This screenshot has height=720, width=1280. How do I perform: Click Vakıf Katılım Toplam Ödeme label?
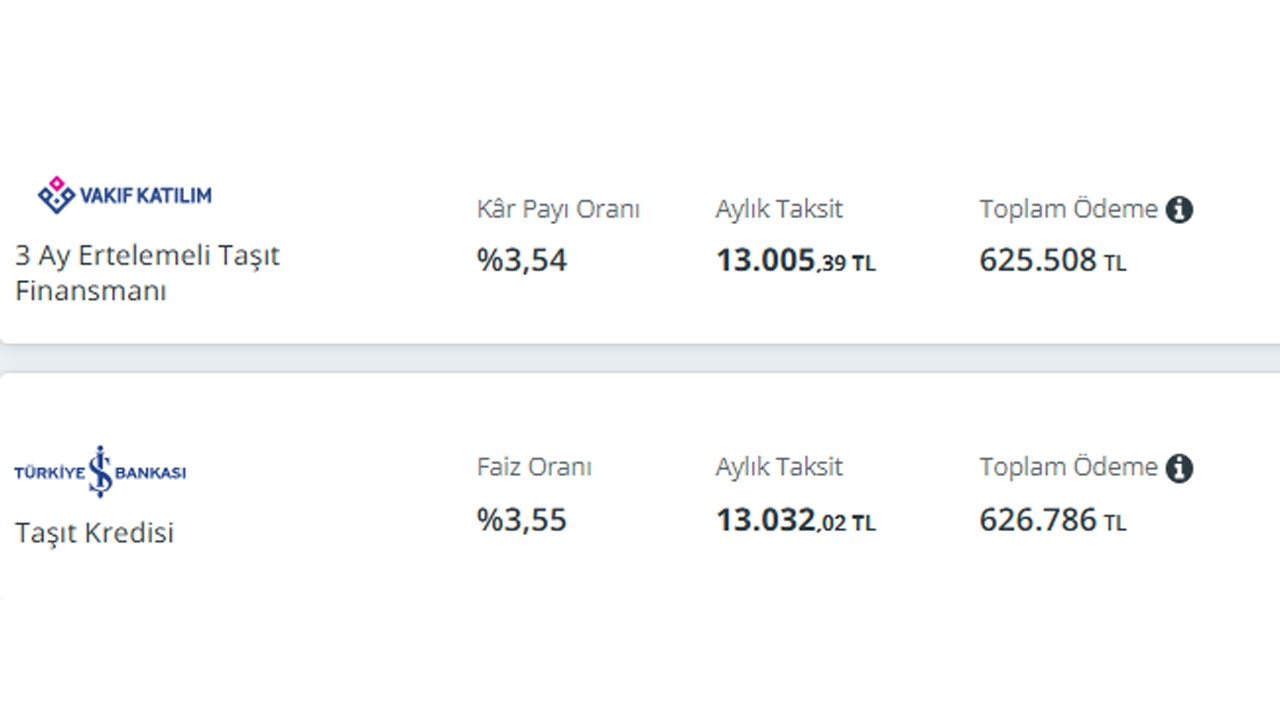[1068, 210]
